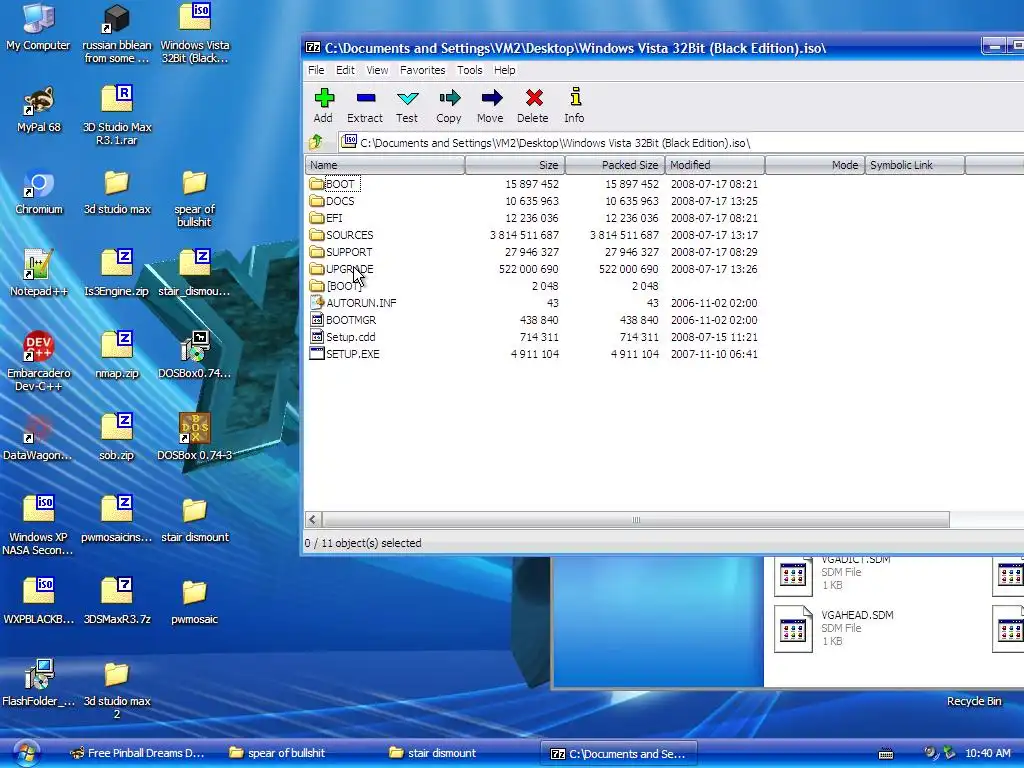The image size is (1024, 768).
Task: Click the horizontal scrollbar thumb in the file list
Action: pyautogui.click(x=635, y=520)
